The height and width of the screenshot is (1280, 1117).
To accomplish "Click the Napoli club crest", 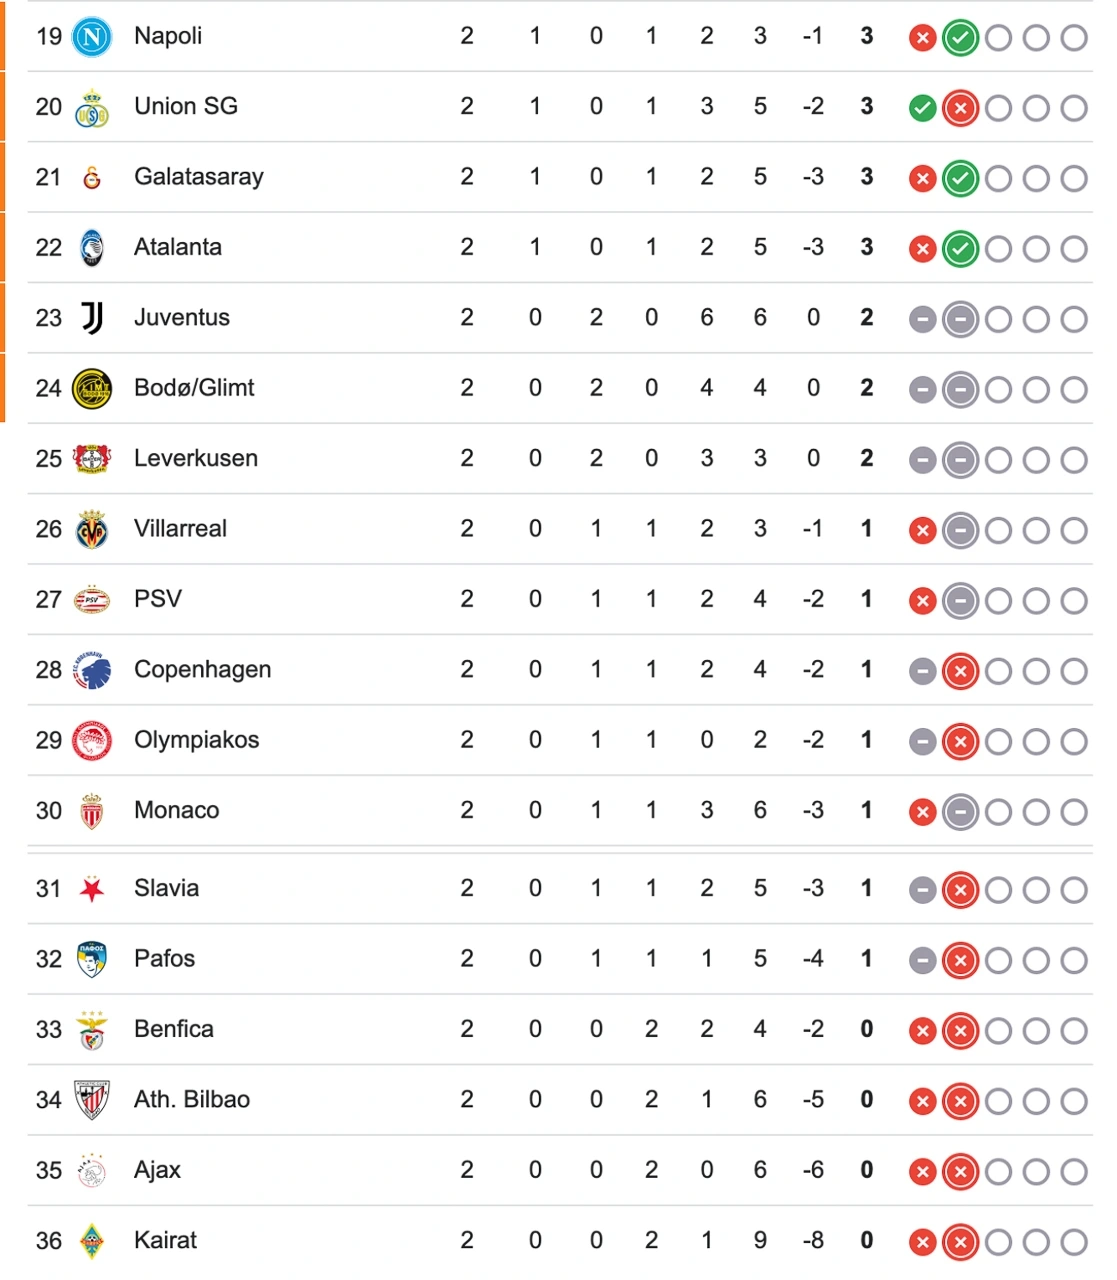I will [92, 37].
